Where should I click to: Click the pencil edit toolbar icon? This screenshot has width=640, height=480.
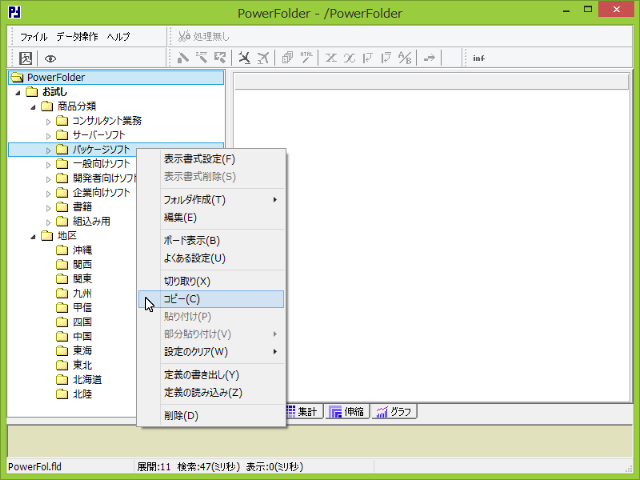(183, 58)
